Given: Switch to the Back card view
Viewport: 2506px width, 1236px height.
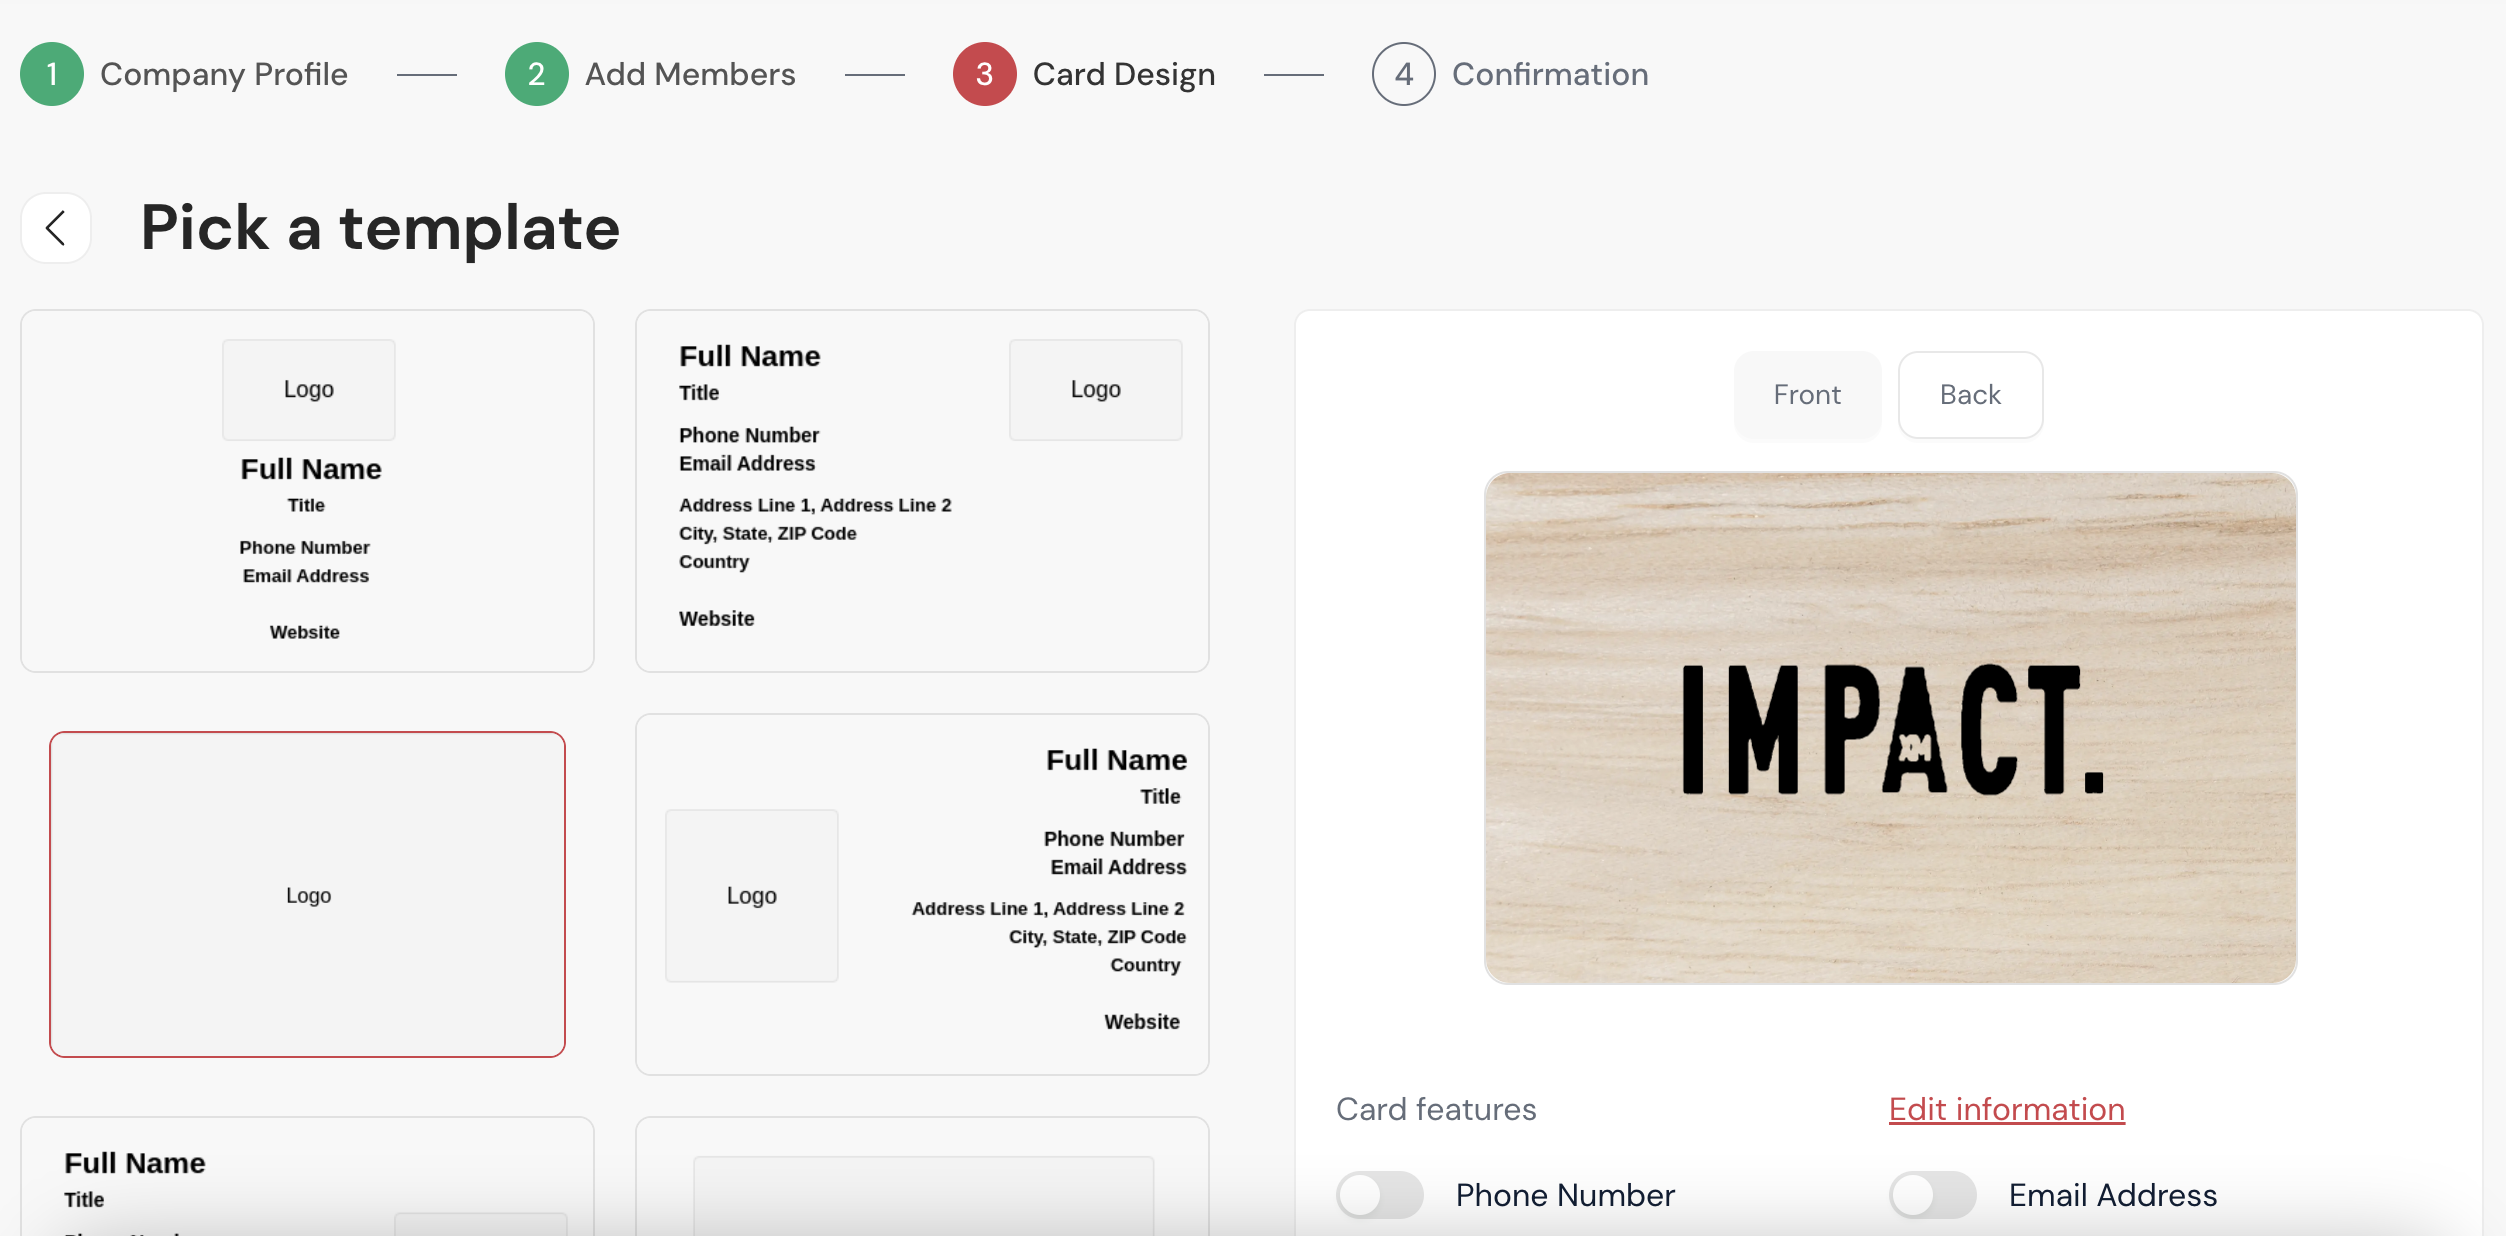Looking at the screenshot, I should (1970, 395).
